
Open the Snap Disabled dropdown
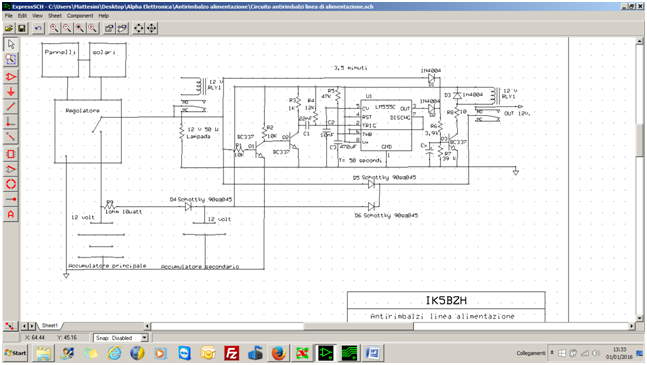[x=144, y=338]
